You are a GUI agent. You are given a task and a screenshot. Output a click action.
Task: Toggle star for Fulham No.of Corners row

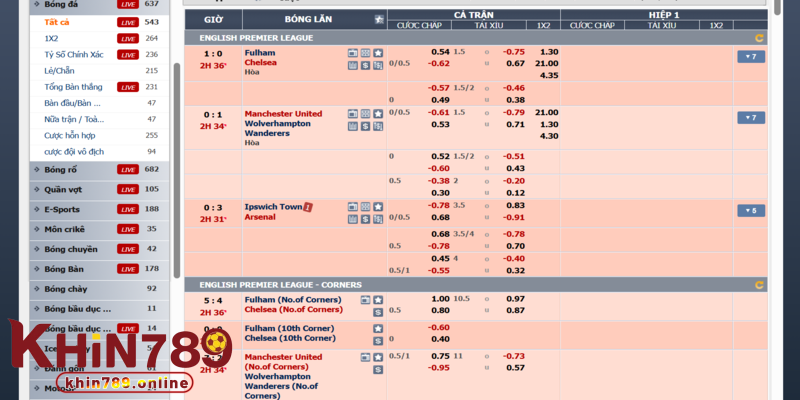click(x=378, y=300)
